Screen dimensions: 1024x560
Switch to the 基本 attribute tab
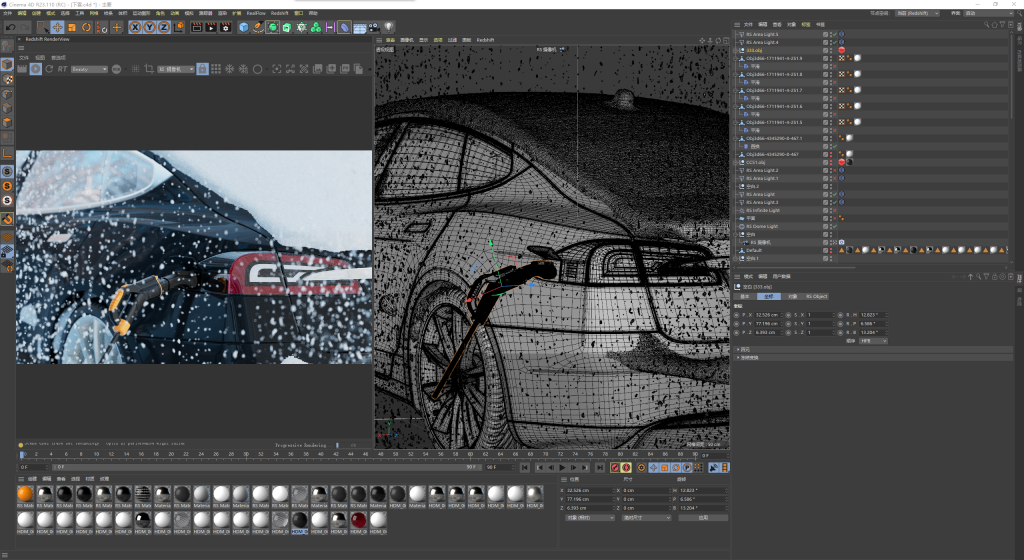click(744, 296)
